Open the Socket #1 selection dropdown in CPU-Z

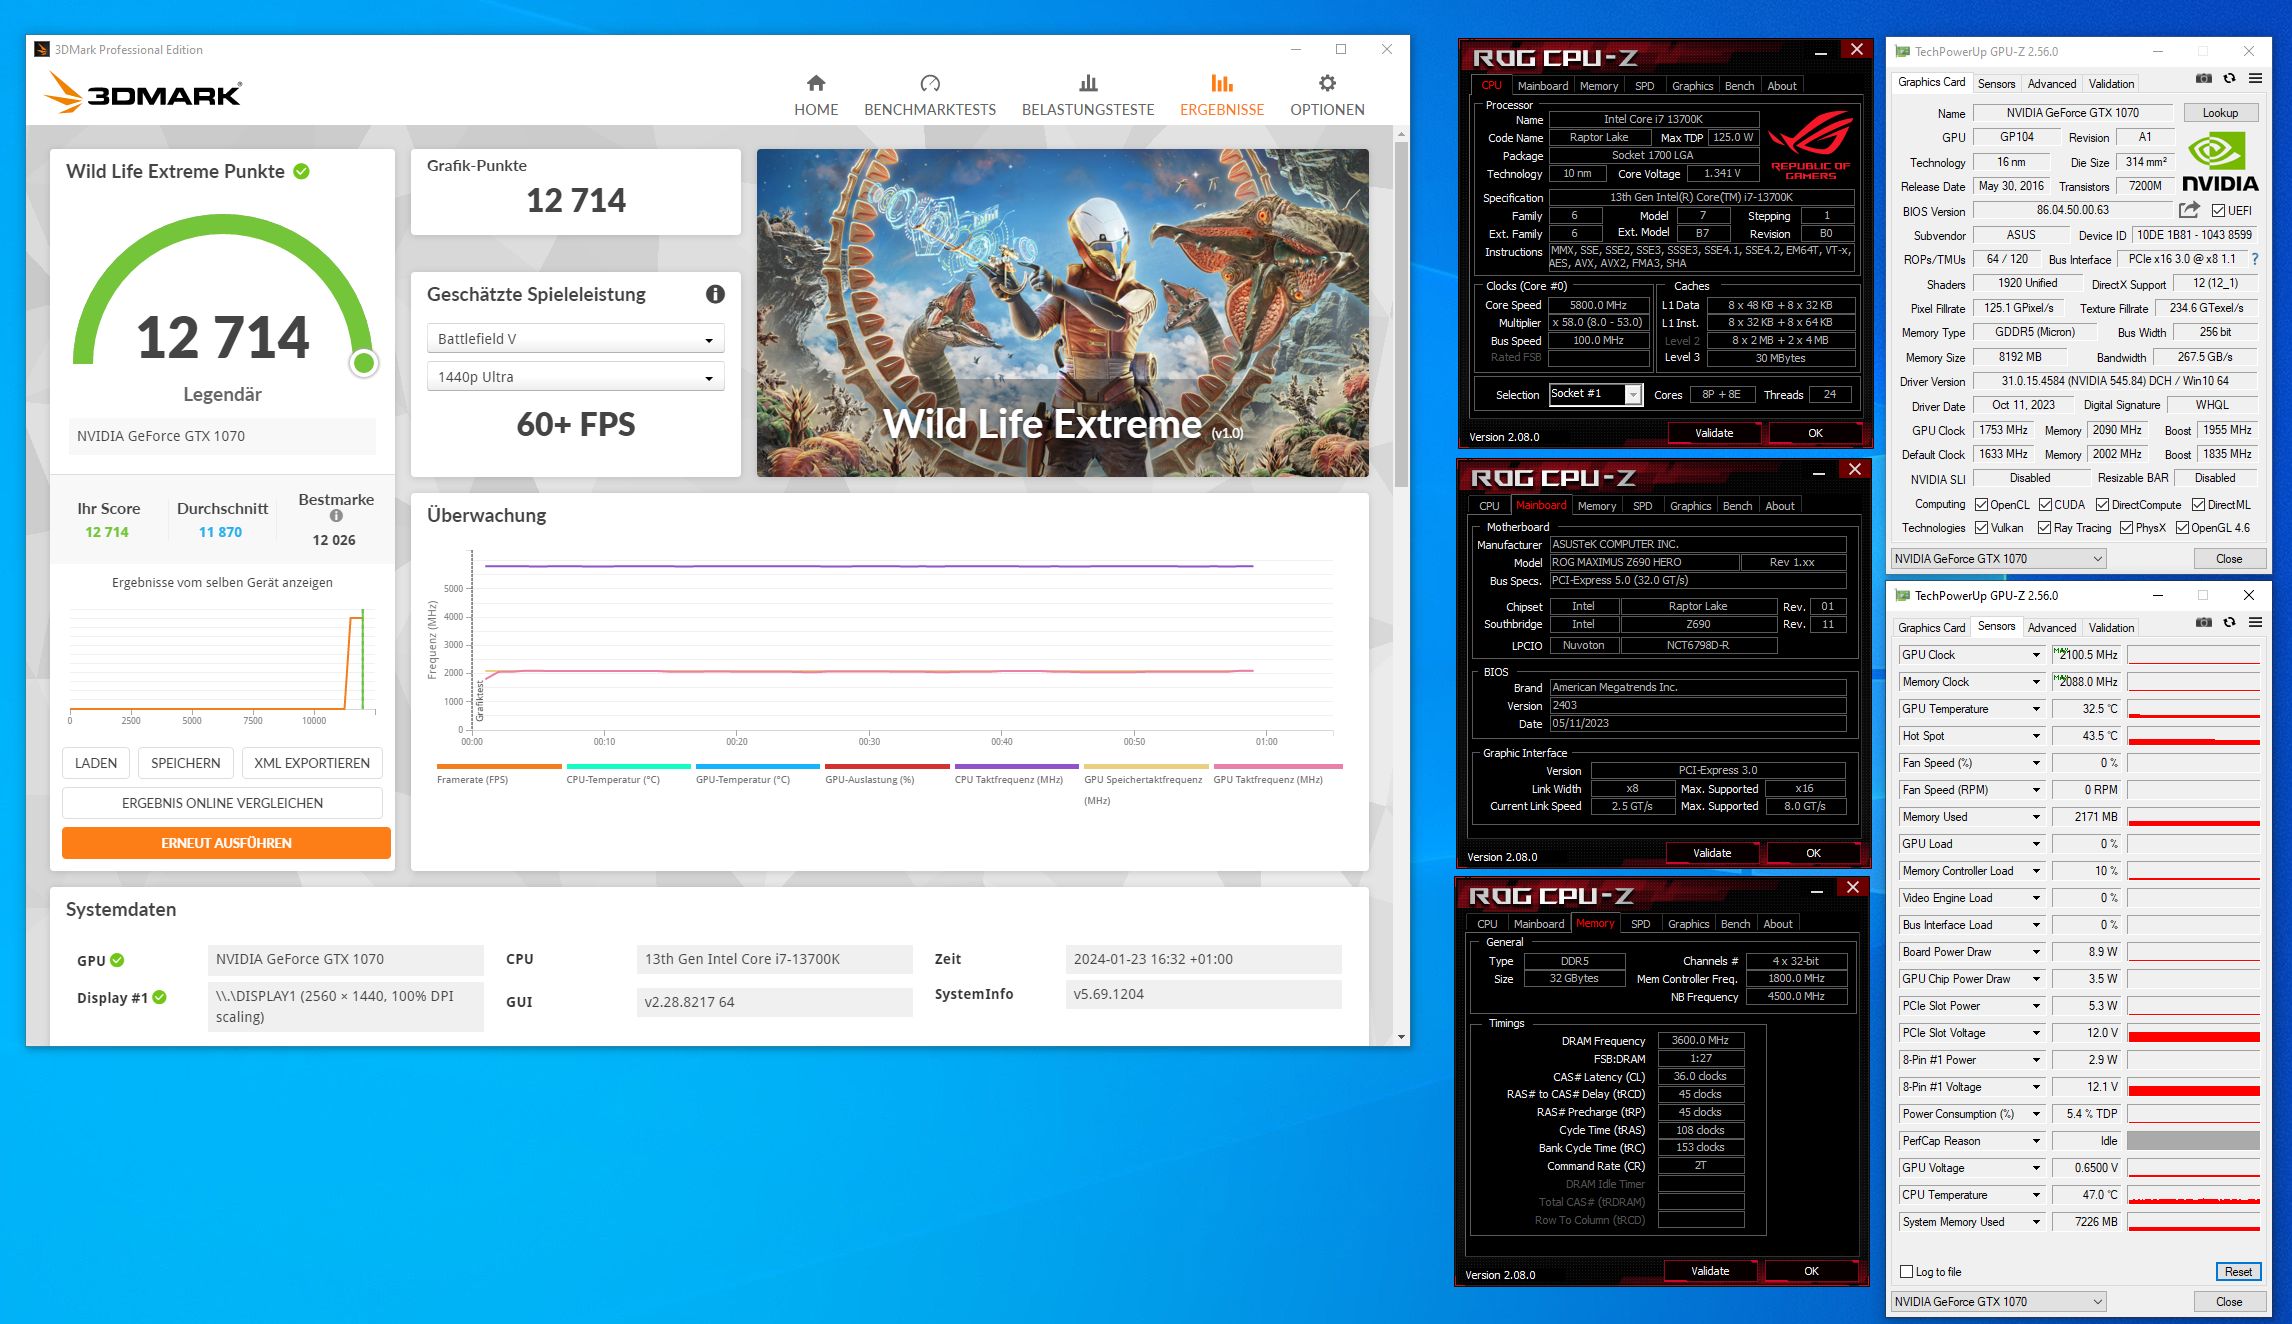pos(1595,394)
